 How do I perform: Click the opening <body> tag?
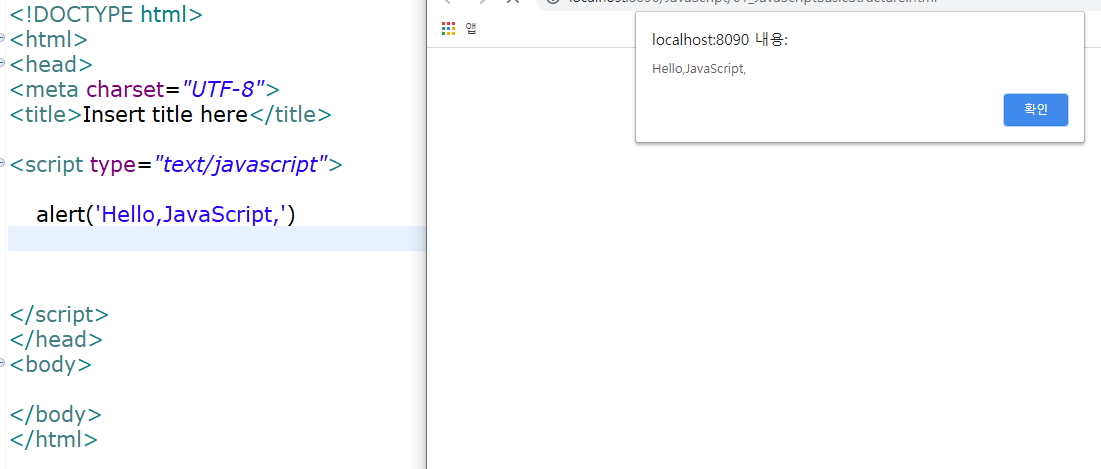tap(50, 364)
